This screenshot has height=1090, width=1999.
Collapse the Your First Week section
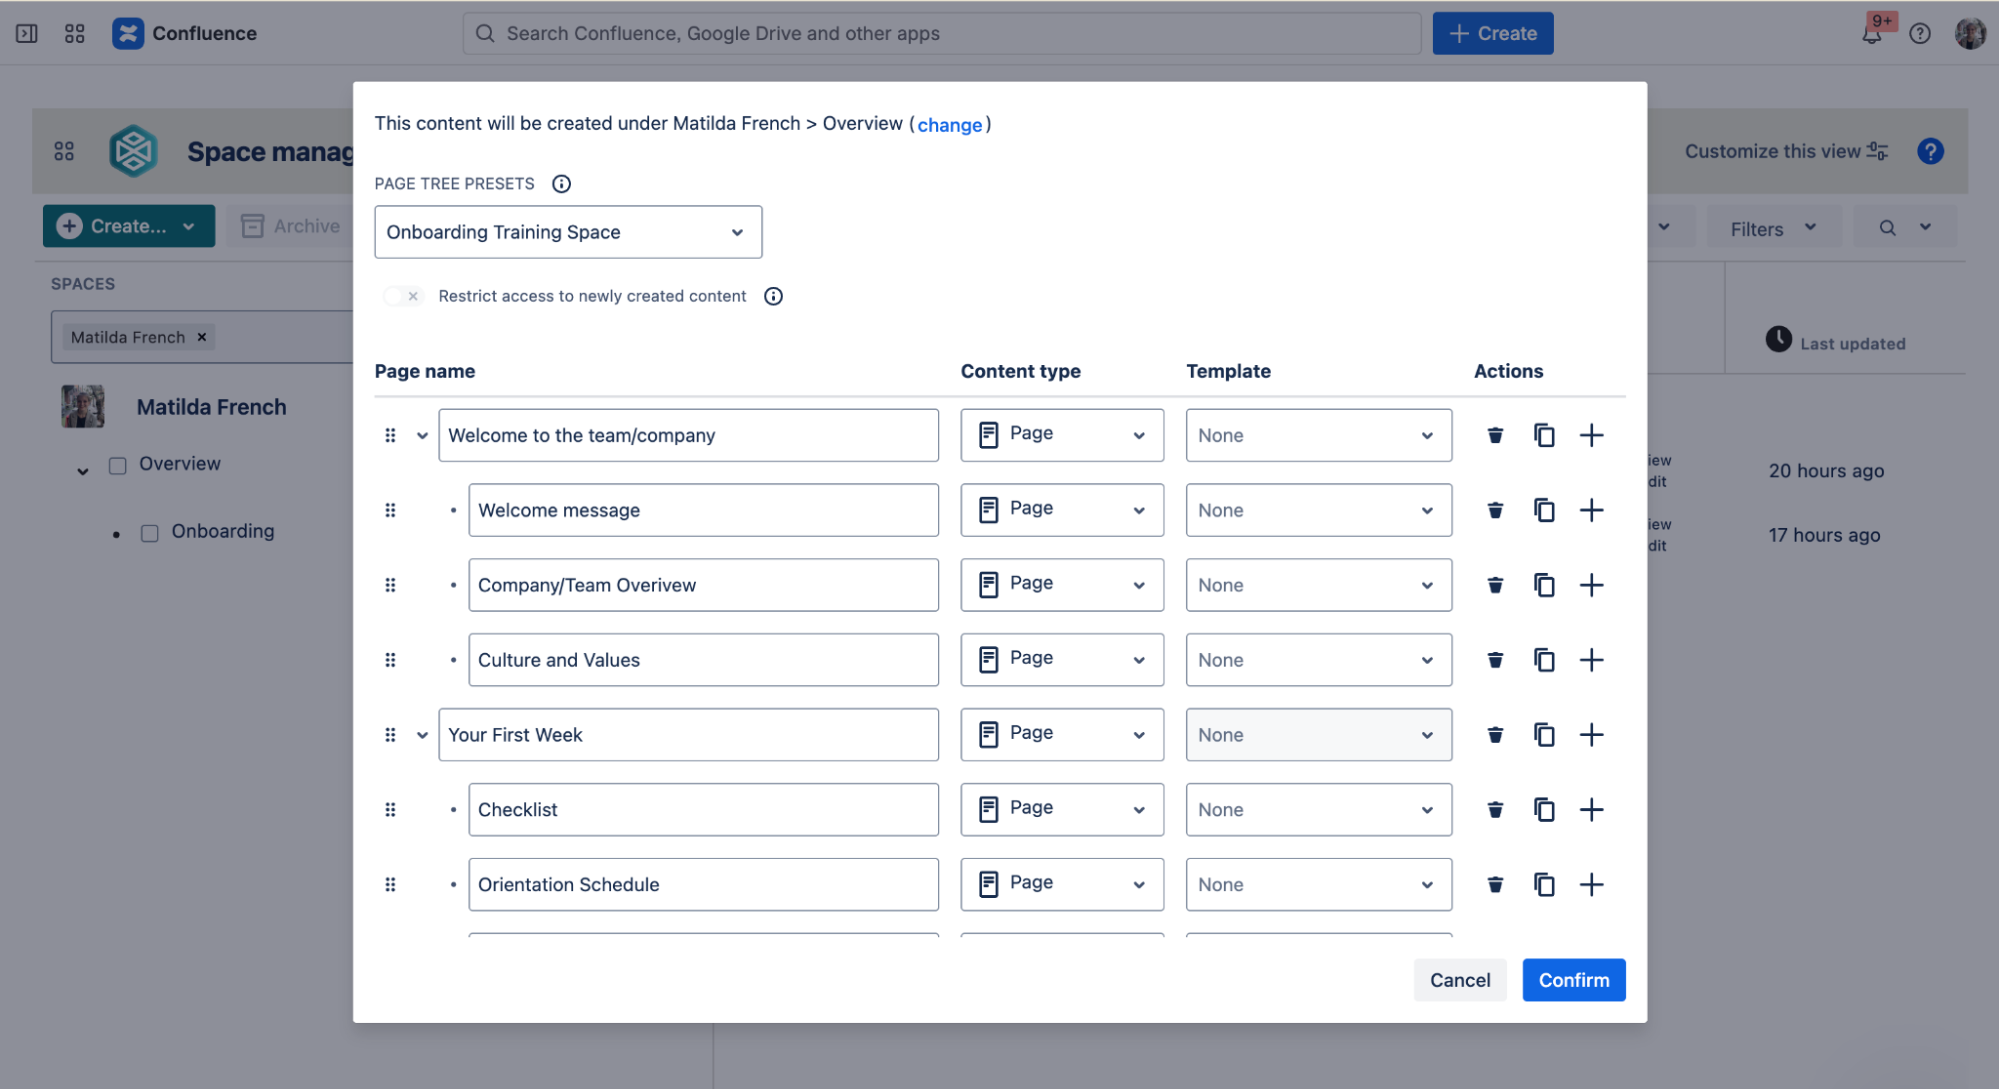pyautogui.click(x=422, y=735)
